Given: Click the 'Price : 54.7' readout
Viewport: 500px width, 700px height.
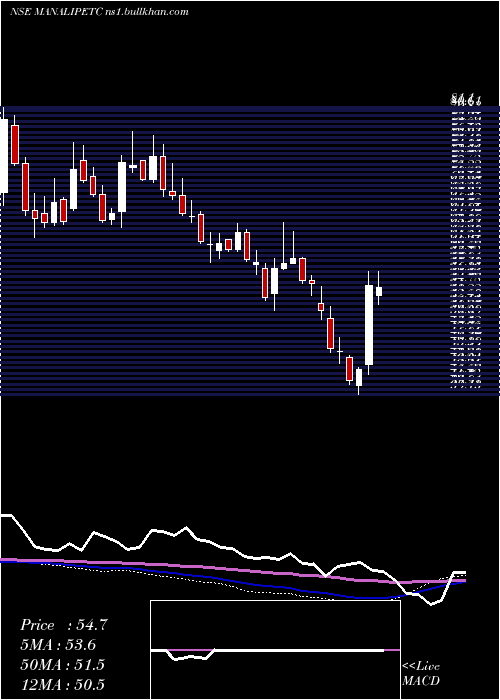Looking at the screenshot, I should point(63,625).
